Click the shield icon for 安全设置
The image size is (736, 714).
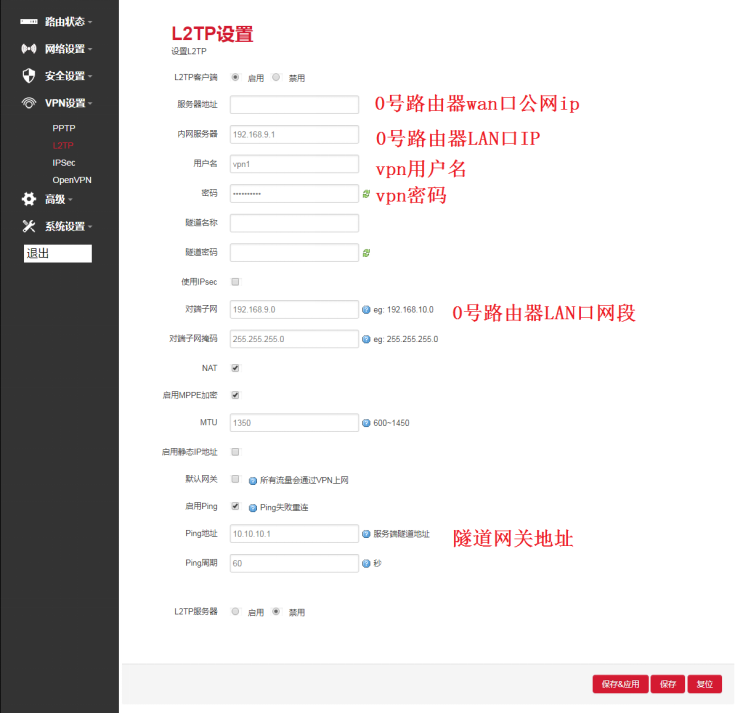(29, 76)
